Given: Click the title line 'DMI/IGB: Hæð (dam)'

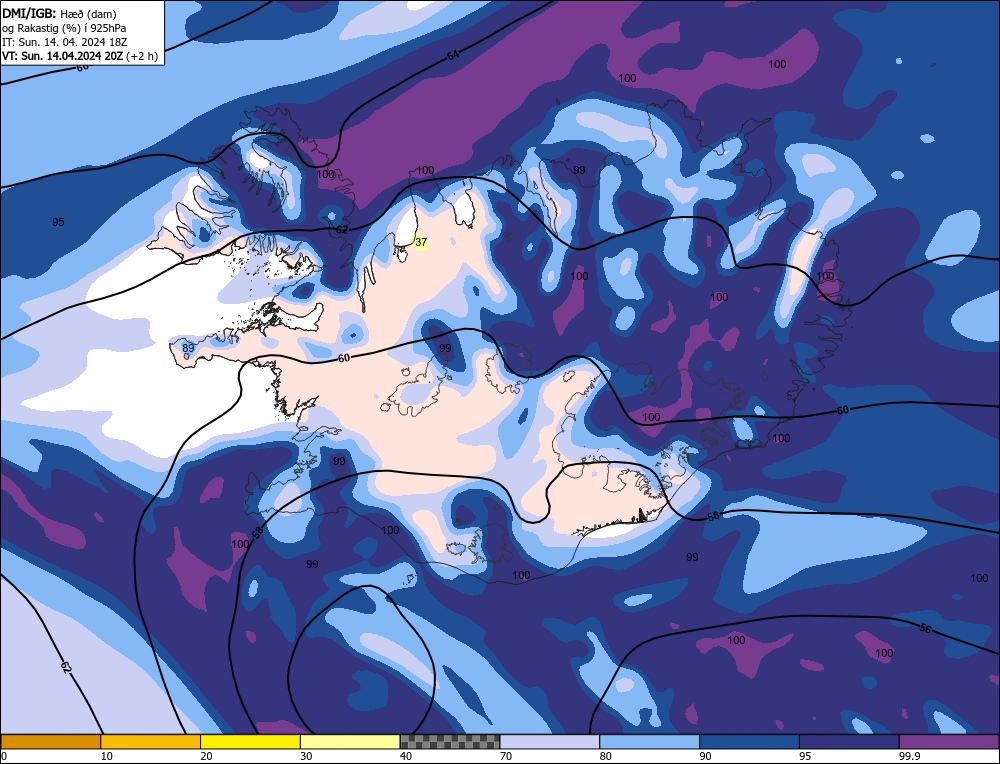Looking at the screenshot, I should coord(59,13).
